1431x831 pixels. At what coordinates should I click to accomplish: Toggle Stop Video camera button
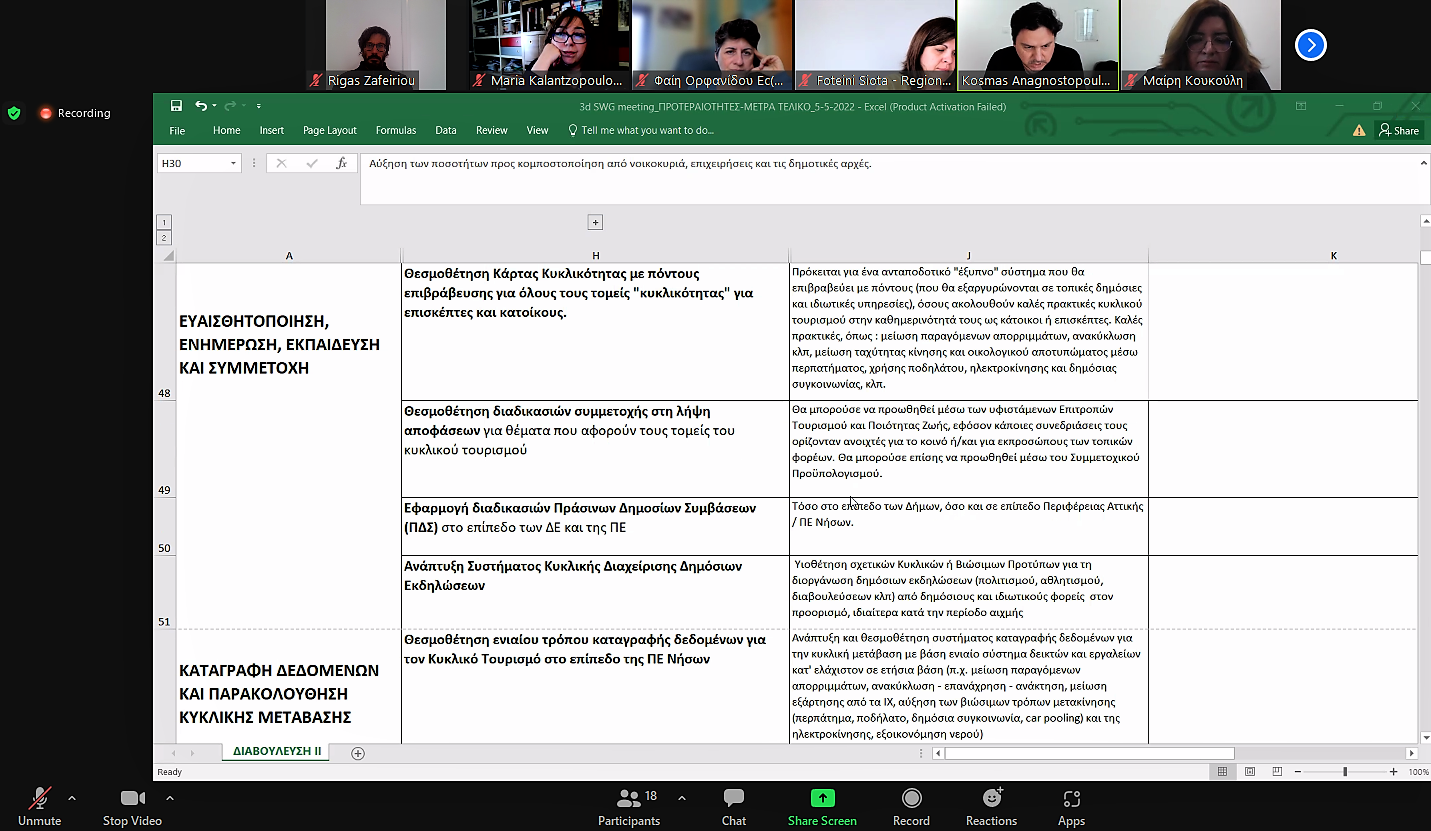(x=132, y=798)
